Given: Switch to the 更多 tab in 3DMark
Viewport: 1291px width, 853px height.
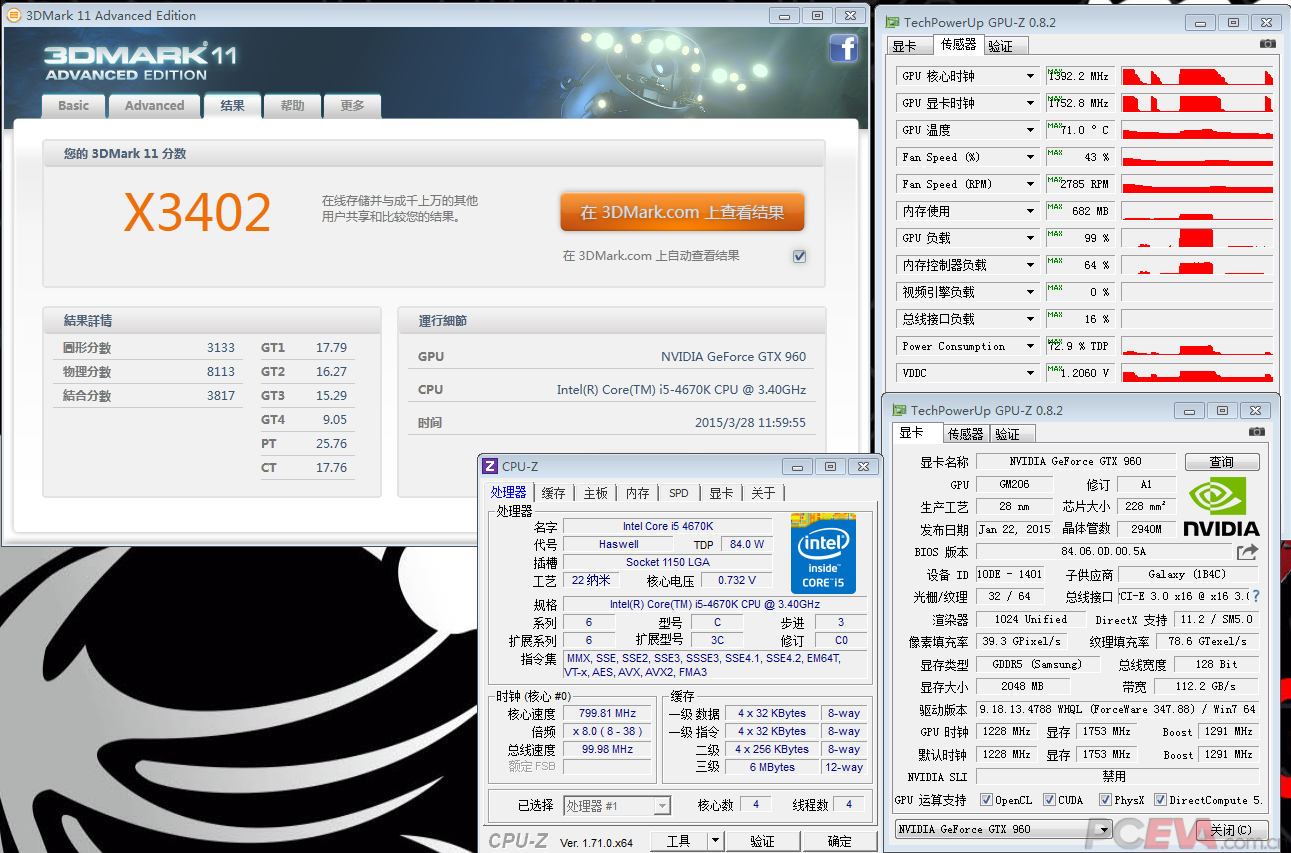Looking at the screenshot, I should coord(353,105).
